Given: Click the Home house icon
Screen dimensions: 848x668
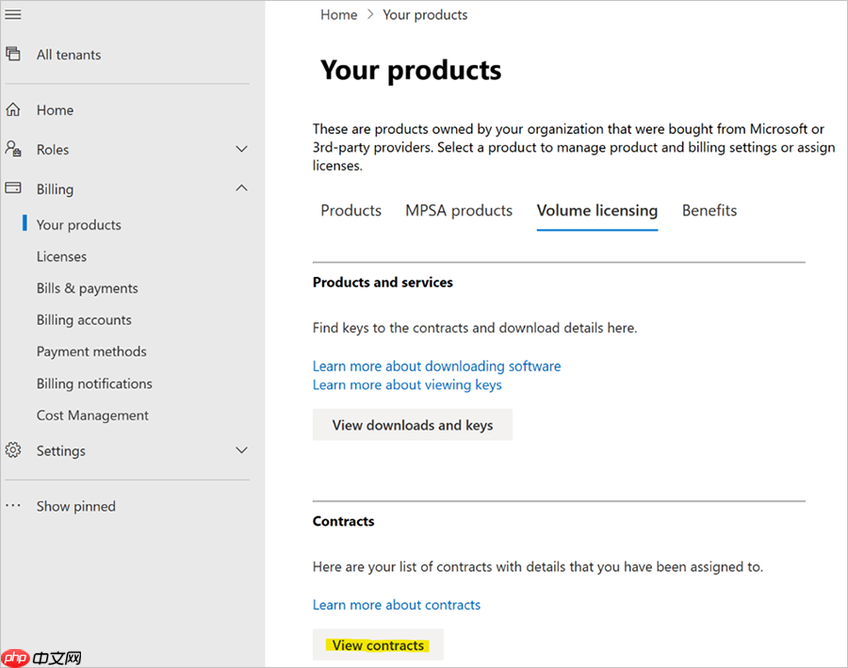Looking at the screenshot, I should [x=13, y=110].
